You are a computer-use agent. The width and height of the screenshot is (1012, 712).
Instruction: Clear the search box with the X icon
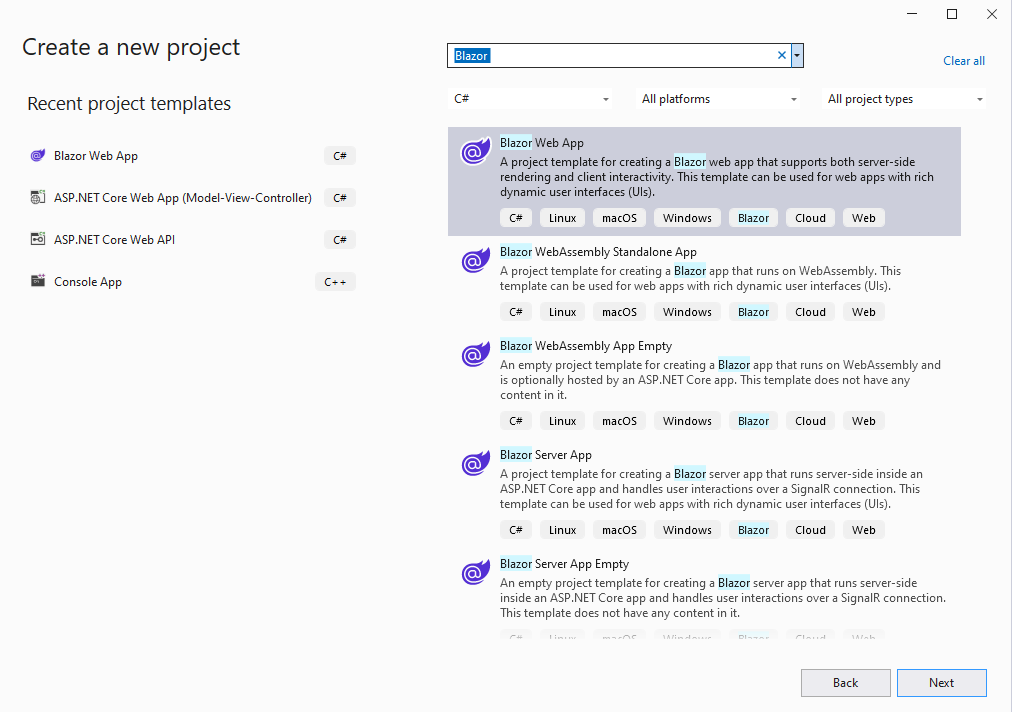[x=782, y=56]
